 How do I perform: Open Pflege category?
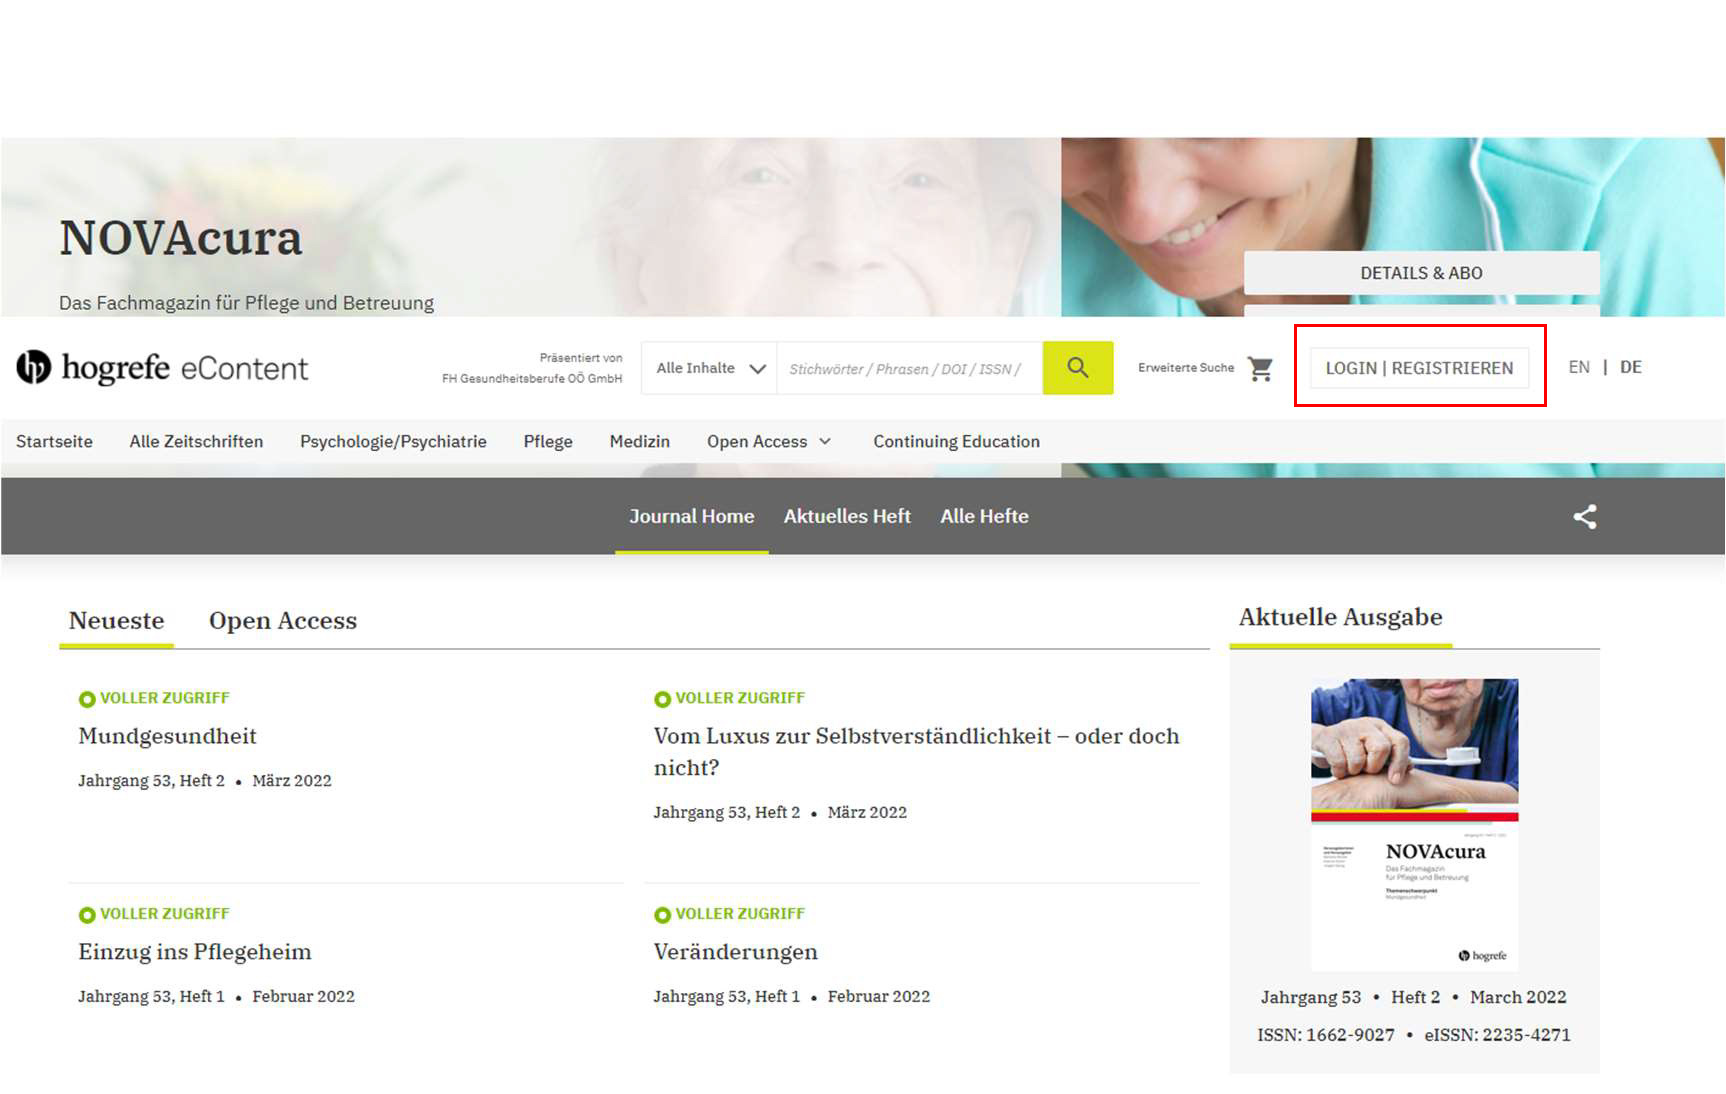tap(548, 441)
